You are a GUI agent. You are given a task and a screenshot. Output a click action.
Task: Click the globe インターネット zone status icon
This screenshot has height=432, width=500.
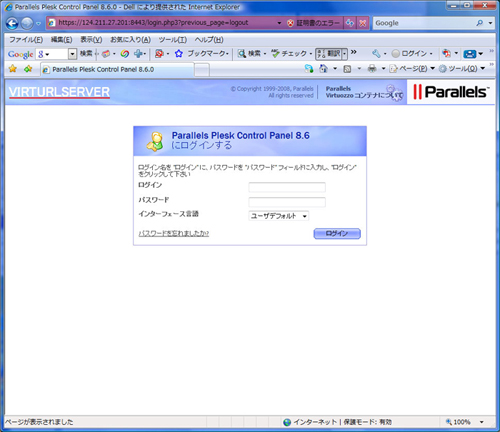tap(287, 422)
